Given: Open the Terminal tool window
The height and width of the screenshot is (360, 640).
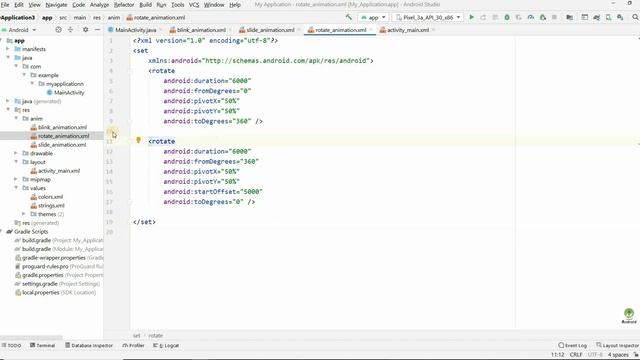Looking at the screenshot, I should 42,345.
